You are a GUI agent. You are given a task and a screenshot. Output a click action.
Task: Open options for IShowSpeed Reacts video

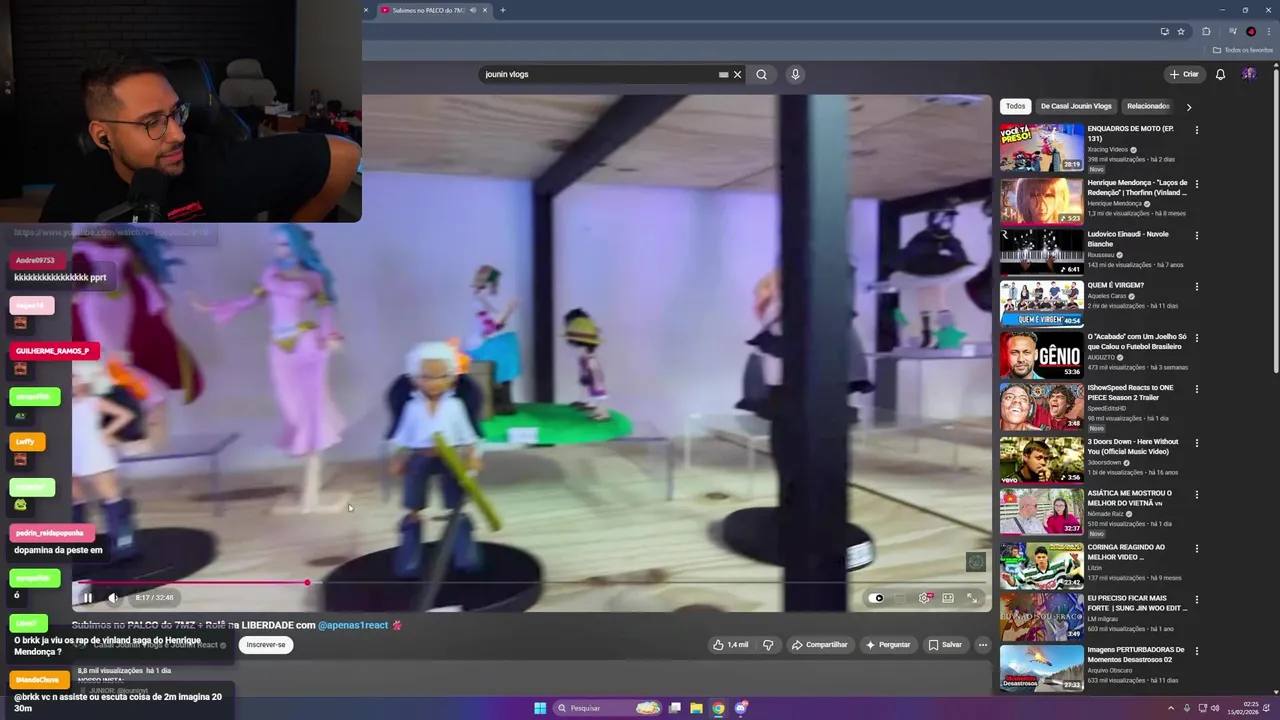coord(1196,389)
